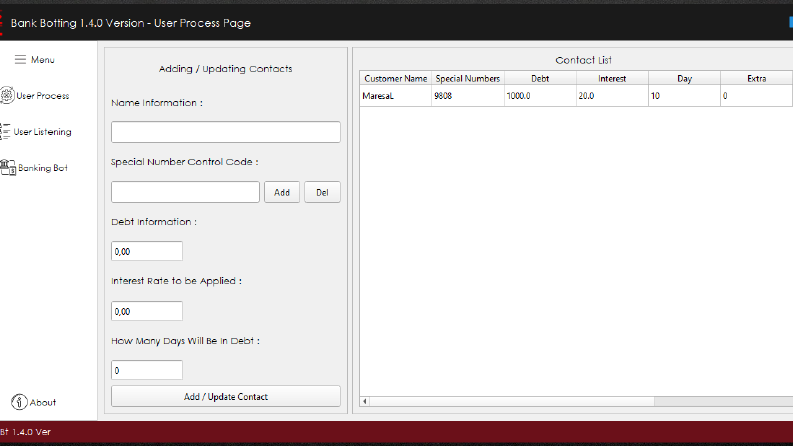Click the Menu label
The image size is (793, 446).
42,60
